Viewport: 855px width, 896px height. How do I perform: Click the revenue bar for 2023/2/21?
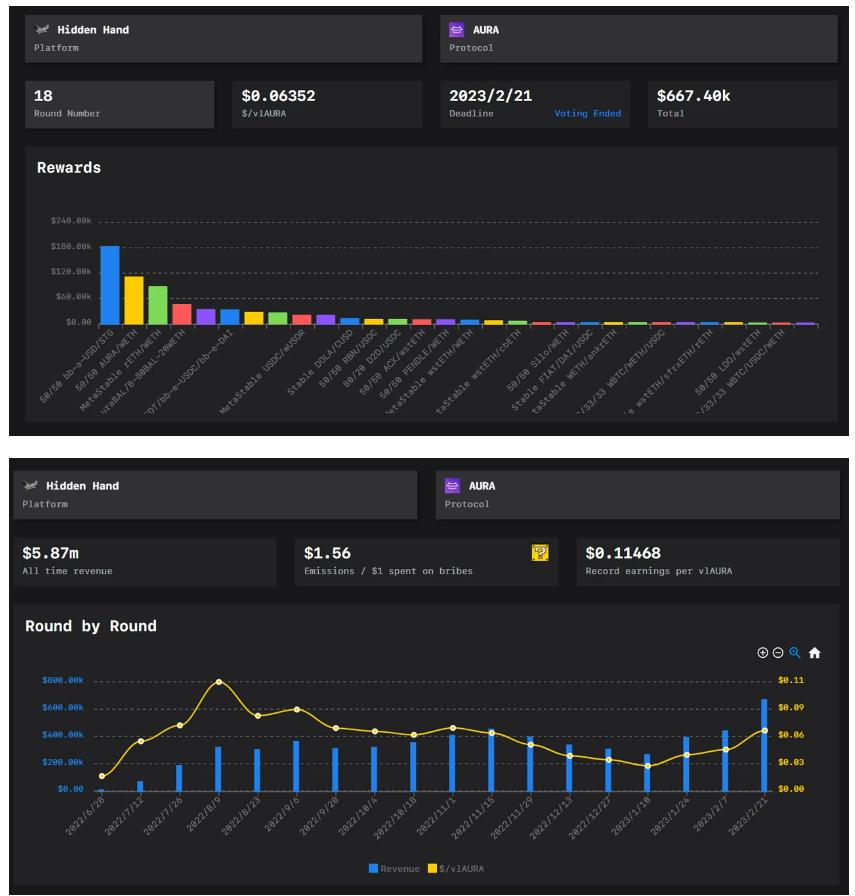coord(764,744)
